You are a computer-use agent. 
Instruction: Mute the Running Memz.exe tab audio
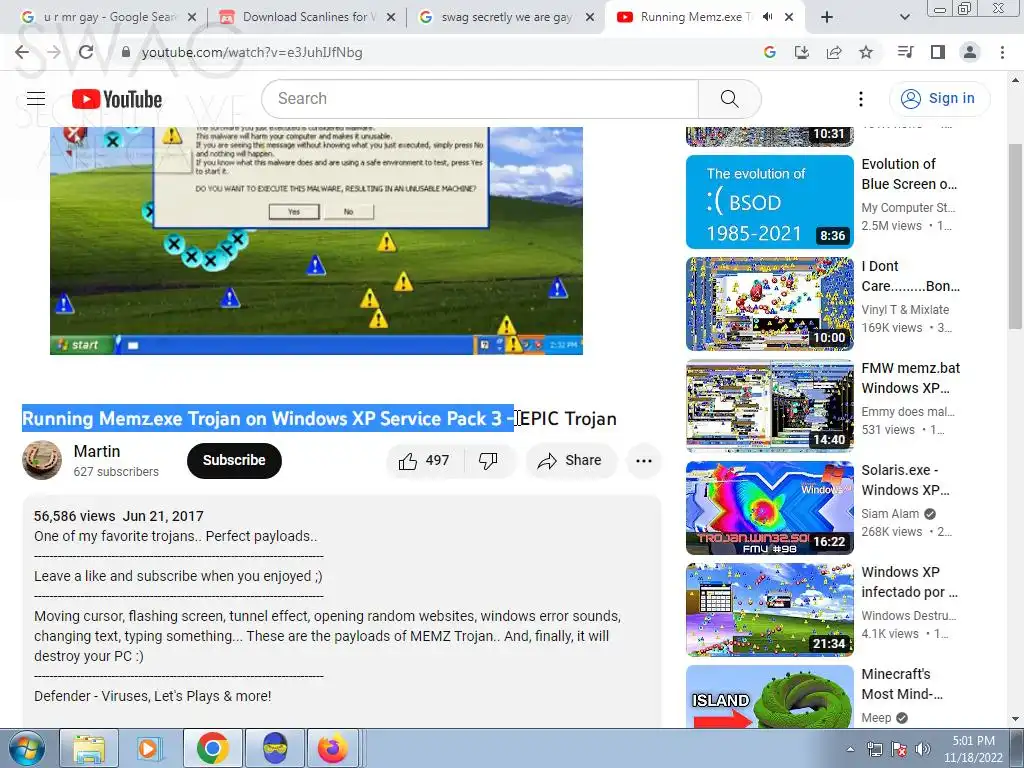768,17
